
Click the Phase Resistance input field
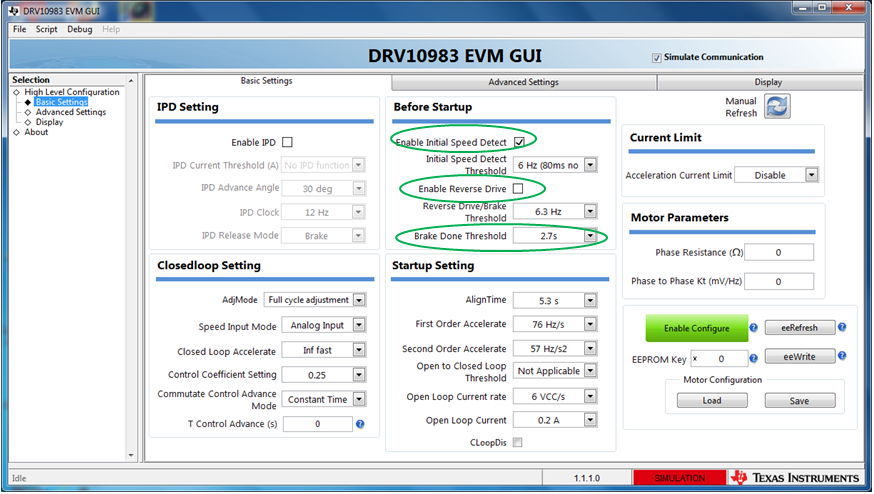click(779, 253)
